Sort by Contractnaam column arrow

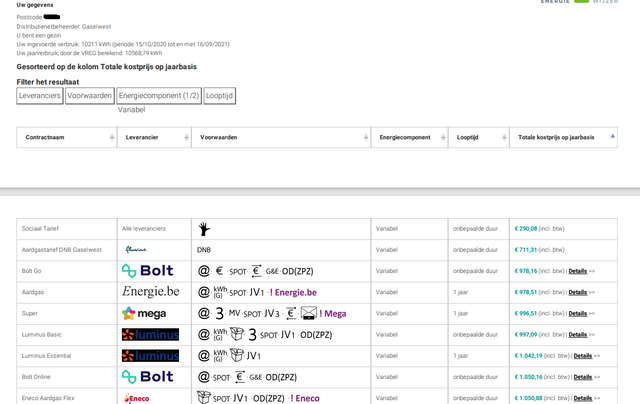(x=112, y=138)
